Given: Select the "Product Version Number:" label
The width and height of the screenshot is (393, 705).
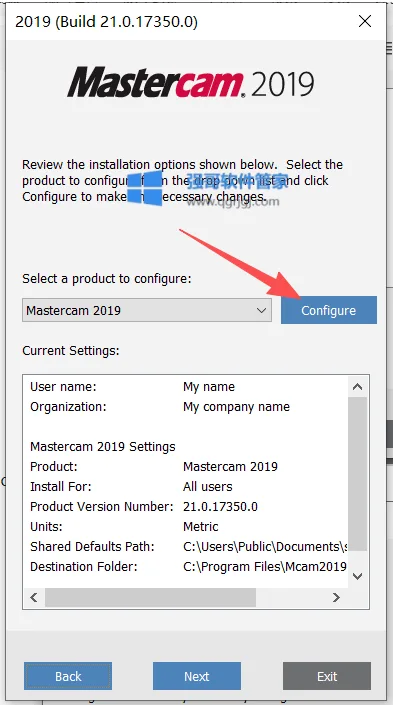Looking at the screenshot, I should coord(102,507).
